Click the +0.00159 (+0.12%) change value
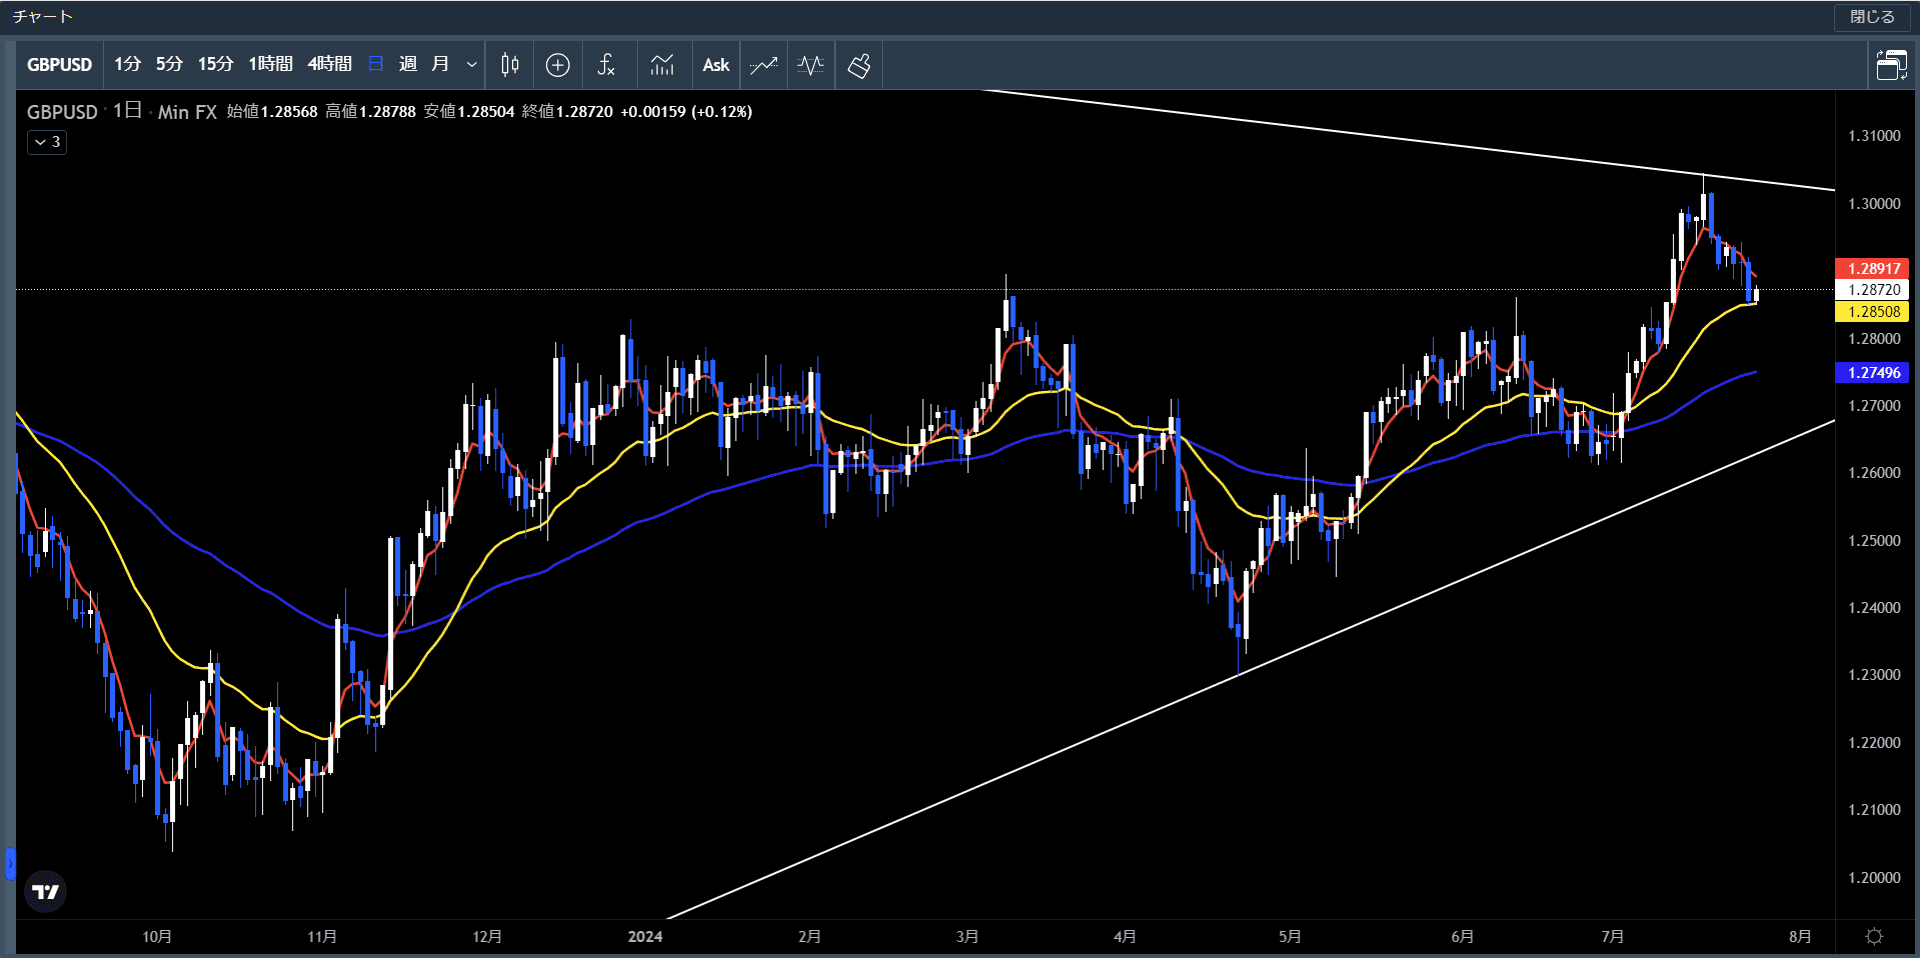 click(686, 112)
